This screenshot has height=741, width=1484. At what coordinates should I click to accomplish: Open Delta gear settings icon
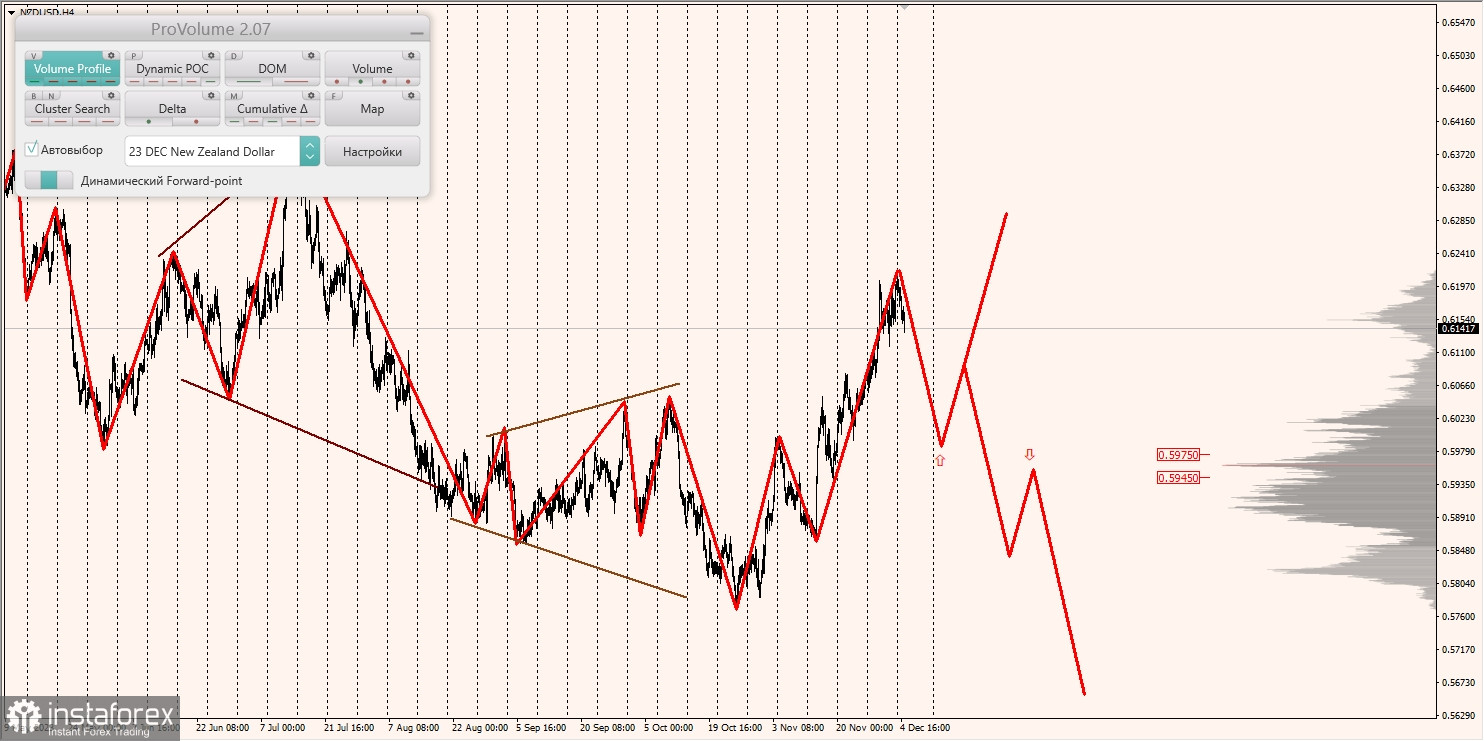point(211,95)
